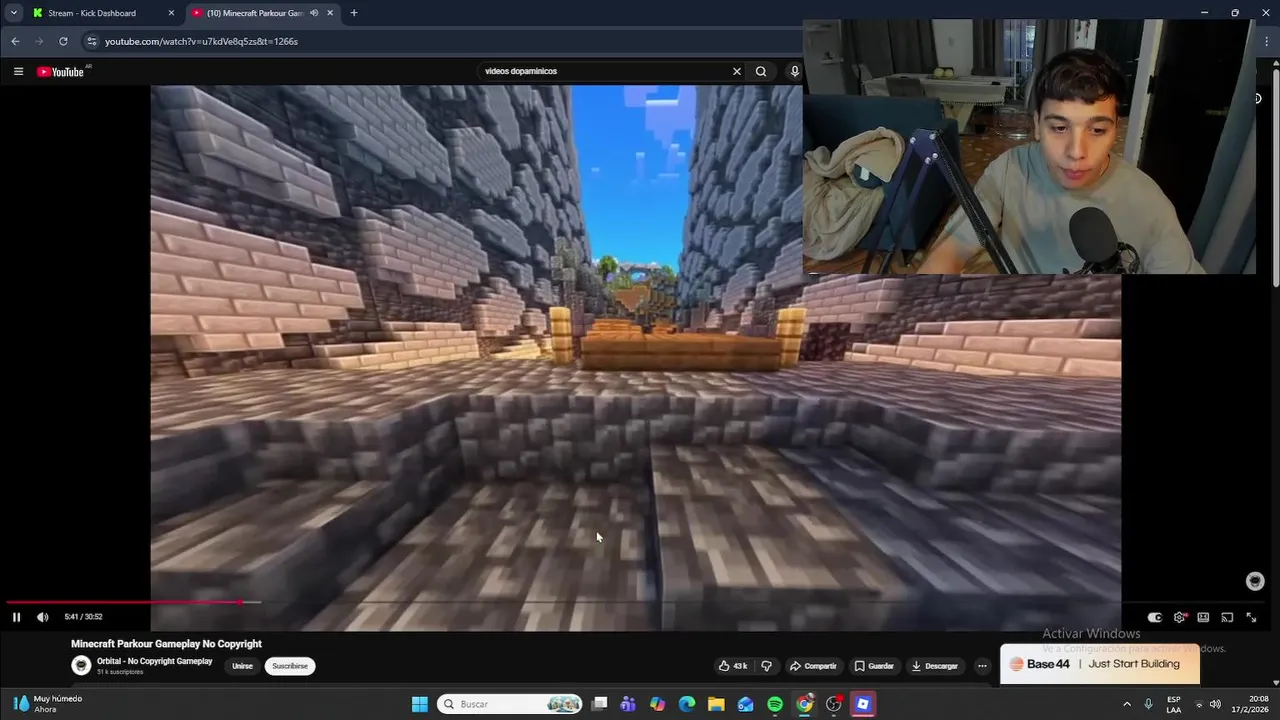Click the Compartir share button

click(x=813, y=666)
